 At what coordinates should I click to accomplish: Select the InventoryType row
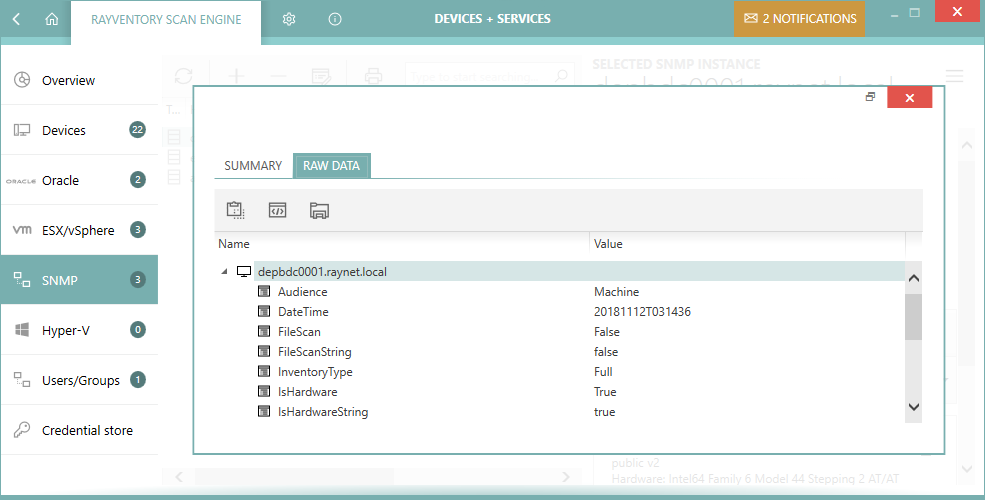[x=315, y=372]
